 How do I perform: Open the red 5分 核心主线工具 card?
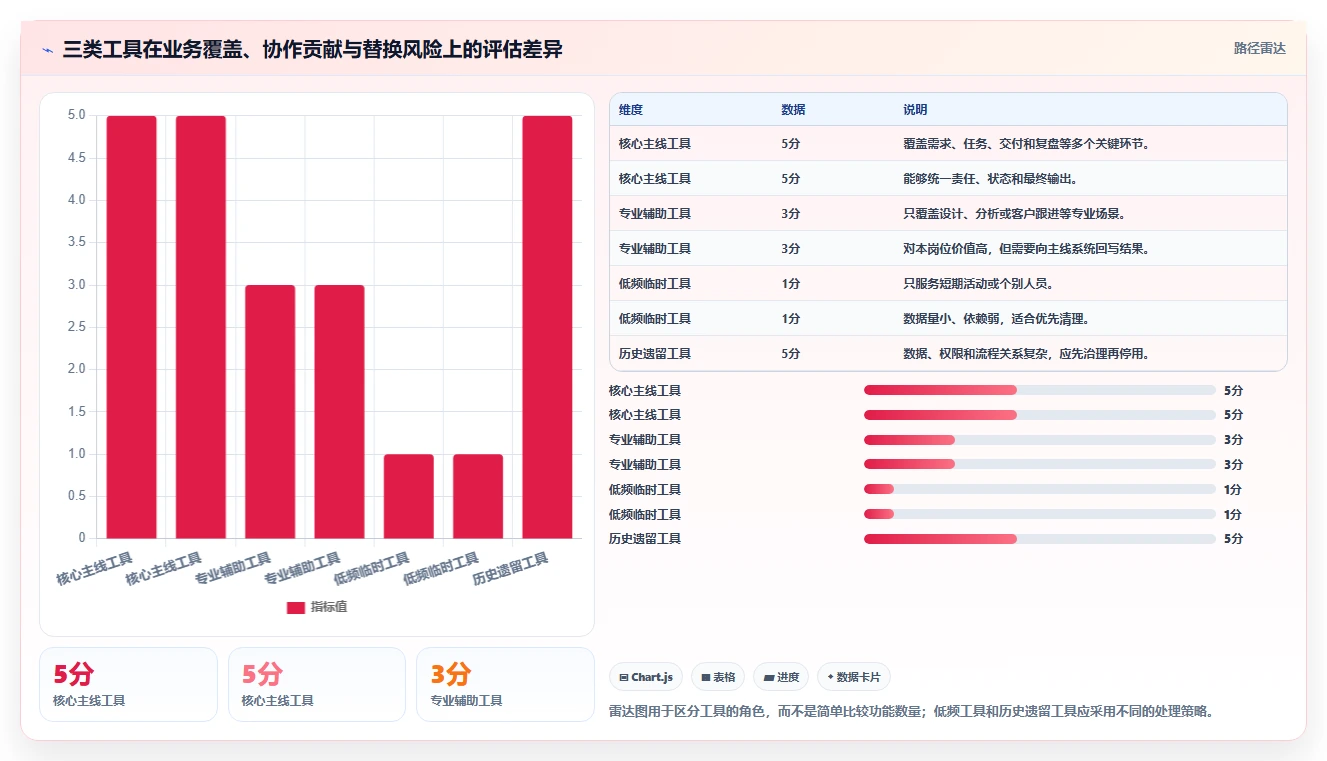pos(128,684)
